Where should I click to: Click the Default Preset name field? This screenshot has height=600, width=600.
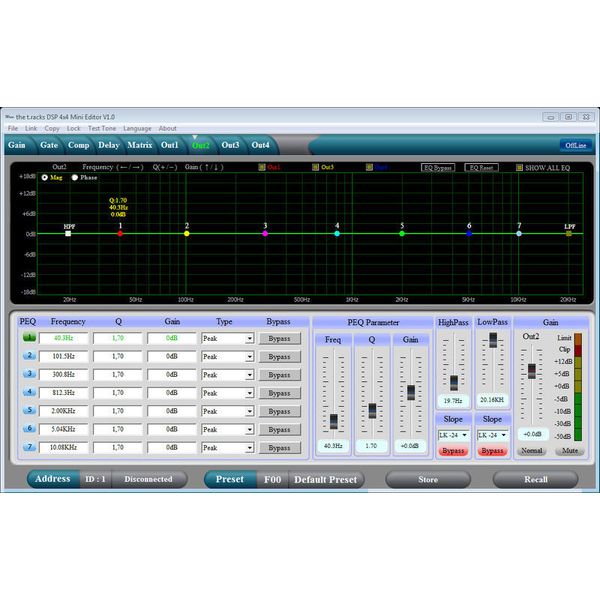point(326,479)
